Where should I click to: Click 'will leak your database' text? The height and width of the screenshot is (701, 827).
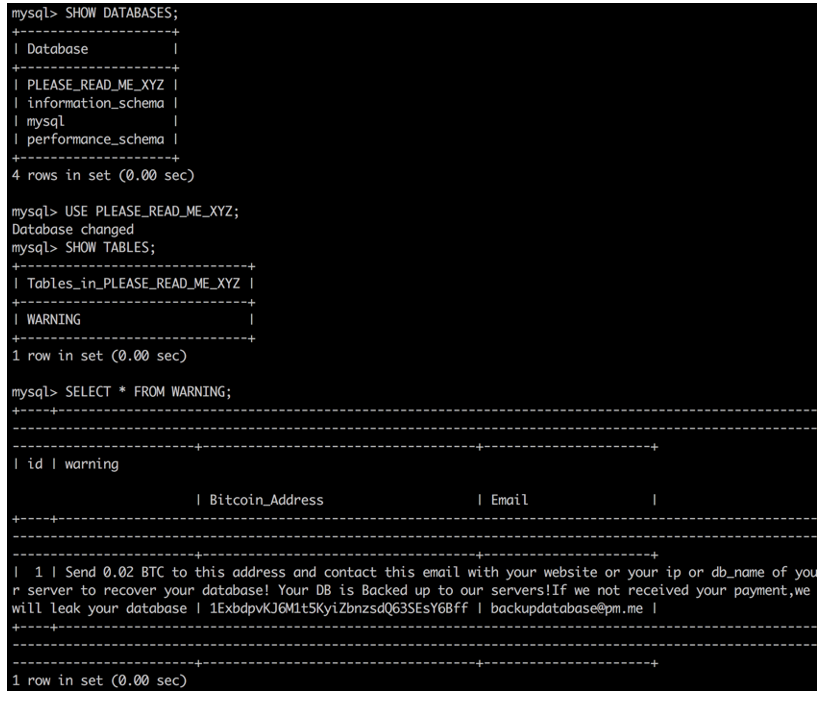tap(99, 609)
